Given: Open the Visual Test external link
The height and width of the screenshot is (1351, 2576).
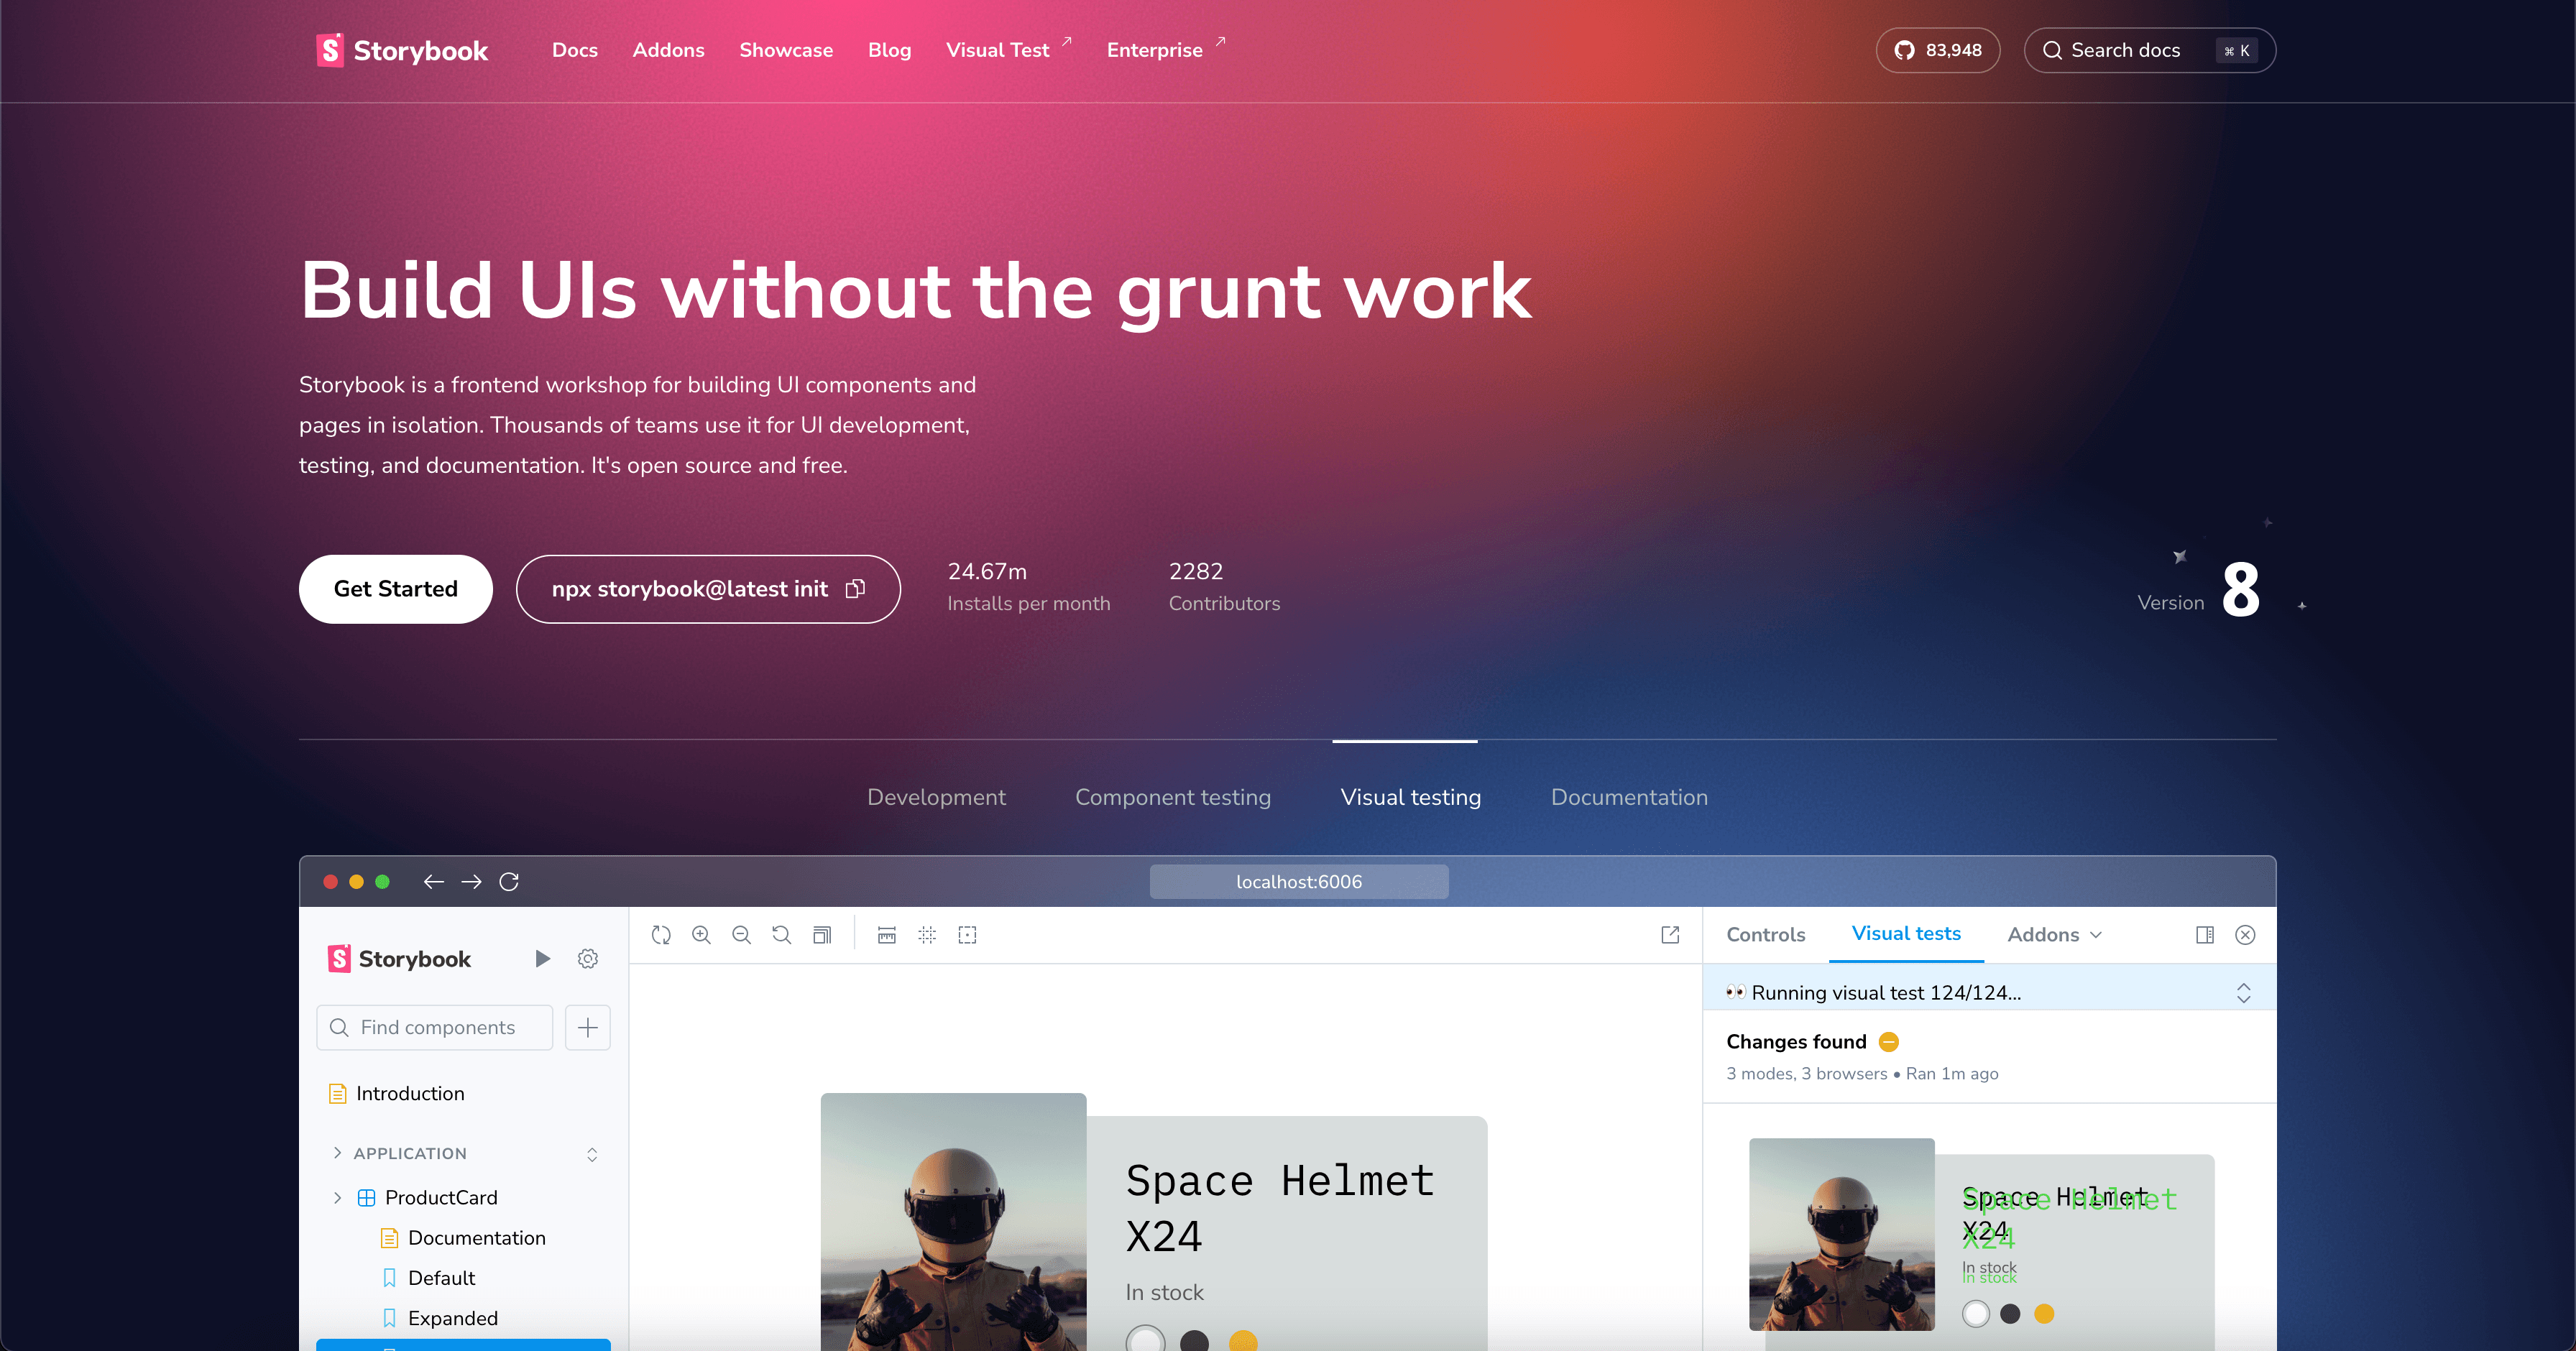Looking at the screenshot, I should (x=1009, y=50).
